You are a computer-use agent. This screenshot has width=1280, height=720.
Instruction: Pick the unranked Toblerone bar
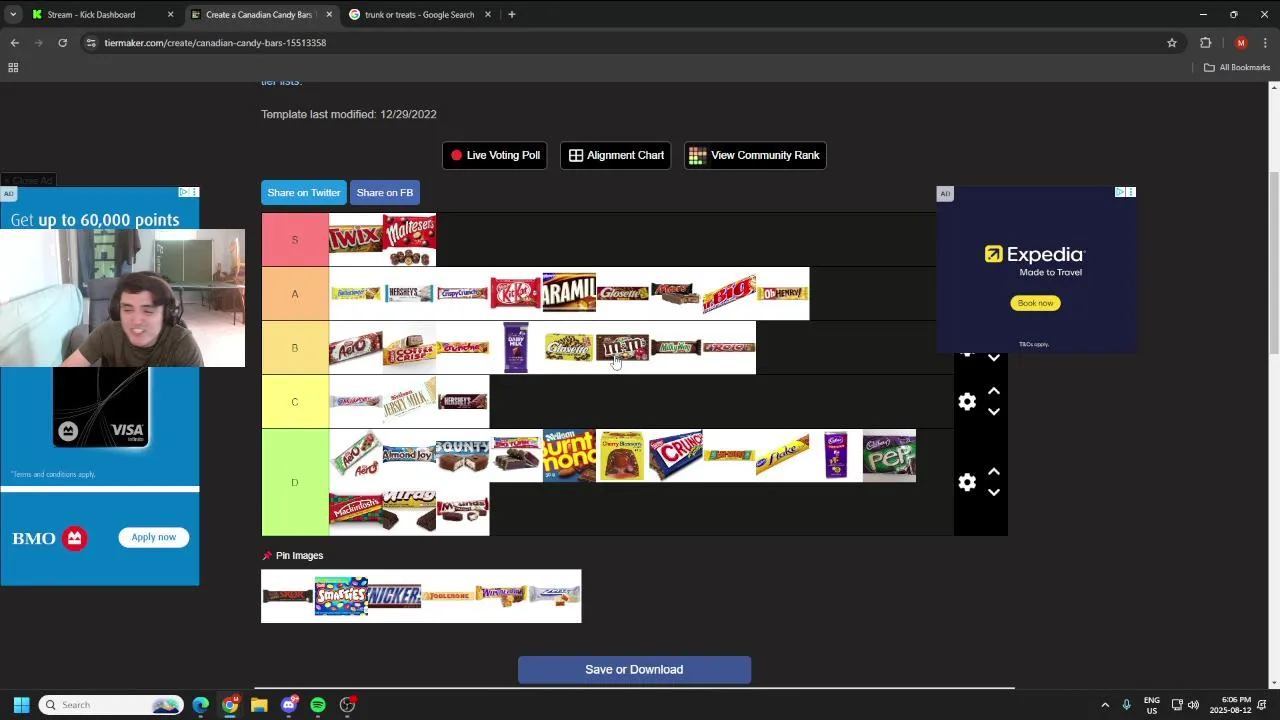click(x=447, y=596)
